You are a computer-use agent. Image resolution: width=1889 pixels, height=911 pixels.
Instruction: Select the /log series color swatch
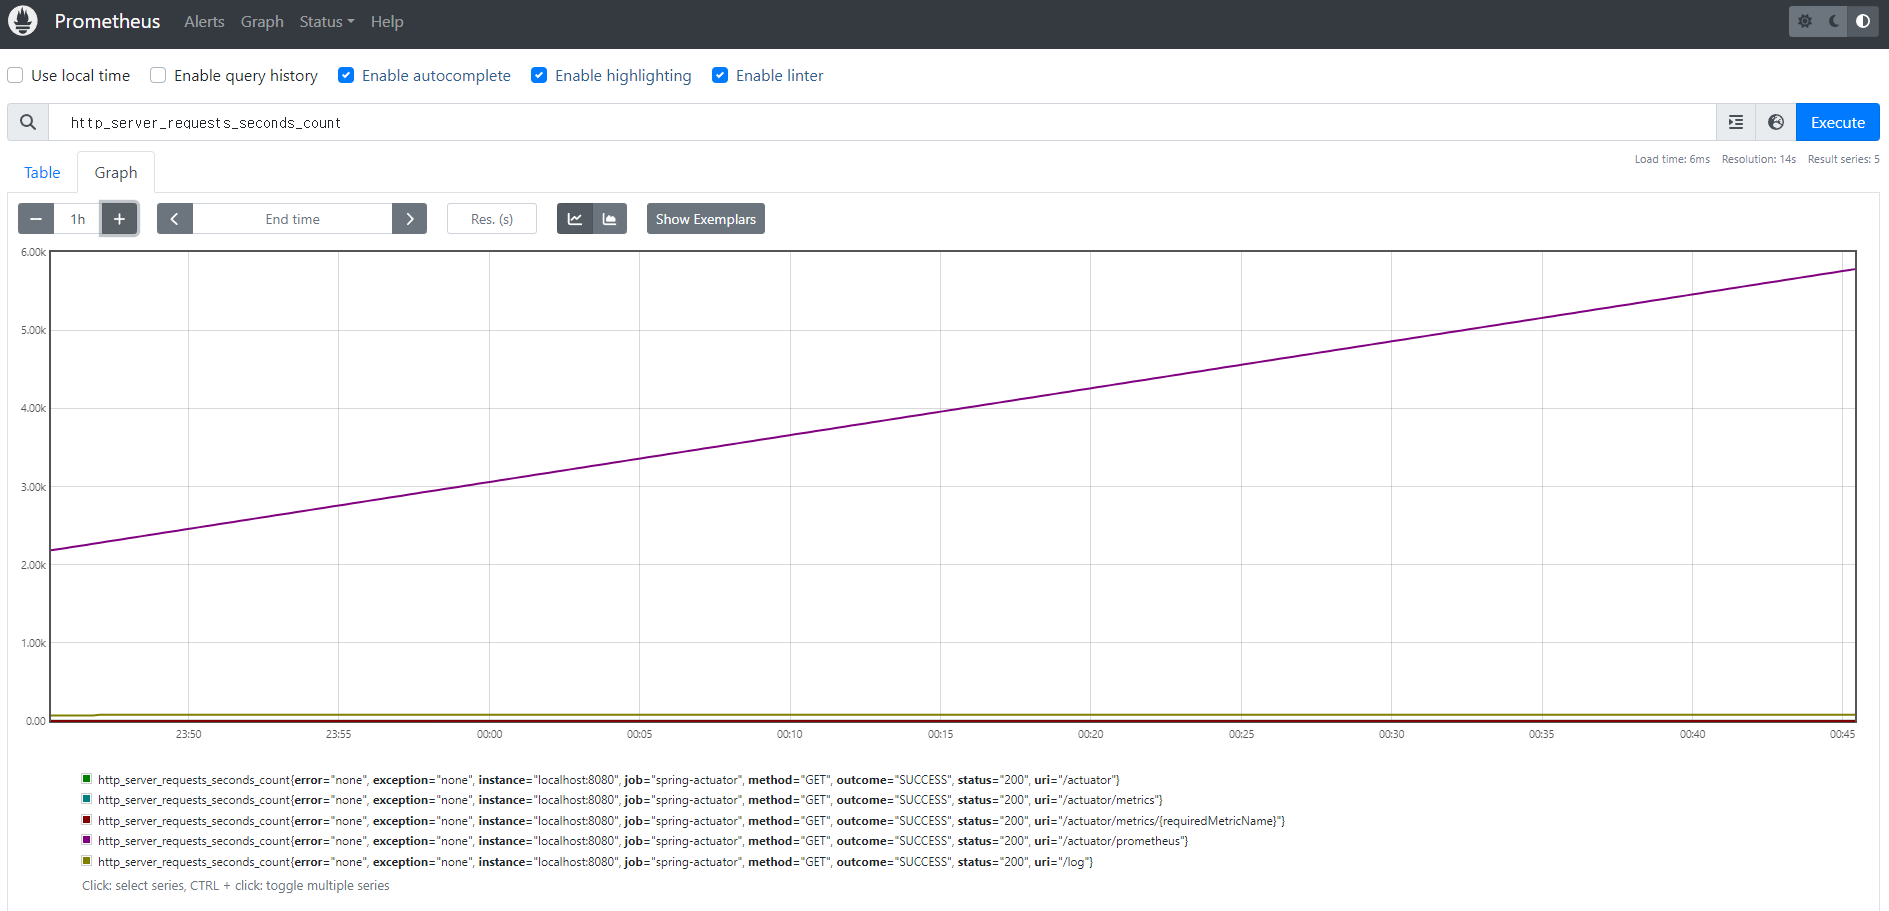click(87, 860)
